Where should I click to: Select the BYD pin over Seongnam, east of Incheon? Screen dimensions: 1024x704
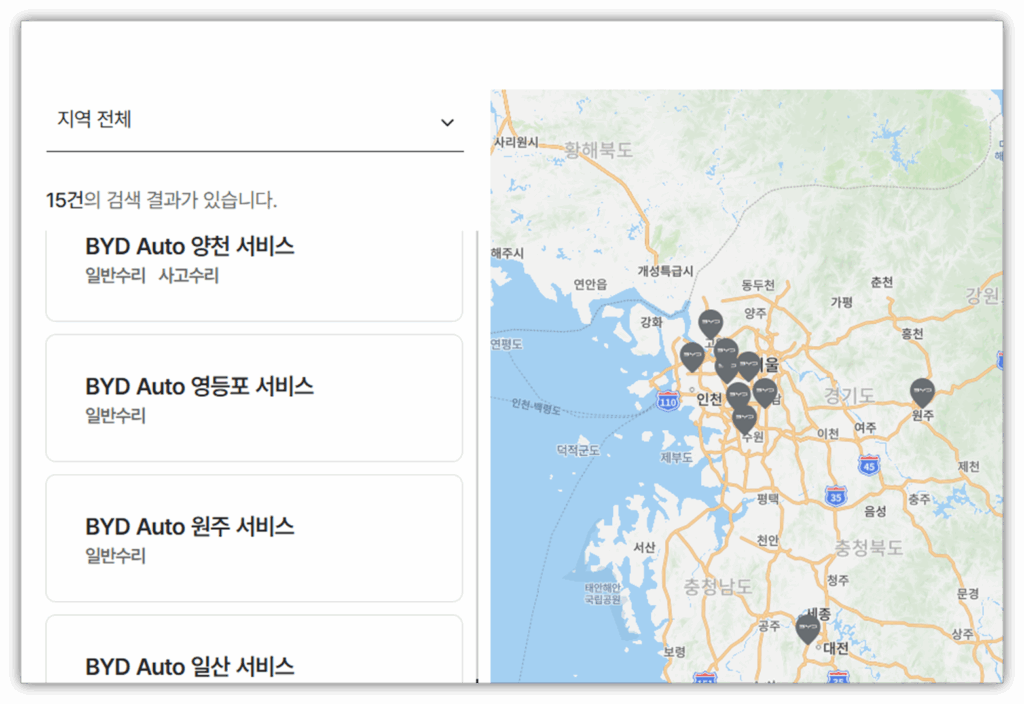[765, 392]
